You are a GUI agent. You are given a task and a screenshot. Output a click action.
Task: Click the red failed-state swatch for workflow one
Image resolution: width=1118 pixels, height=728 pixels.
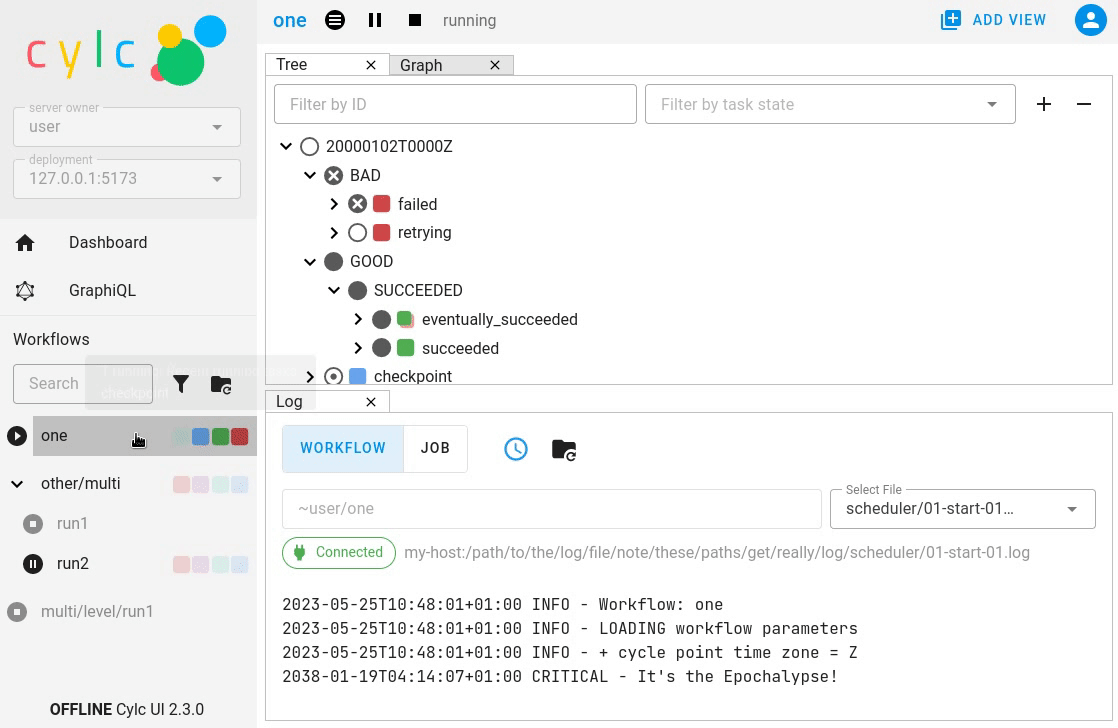tap(240, 436)
